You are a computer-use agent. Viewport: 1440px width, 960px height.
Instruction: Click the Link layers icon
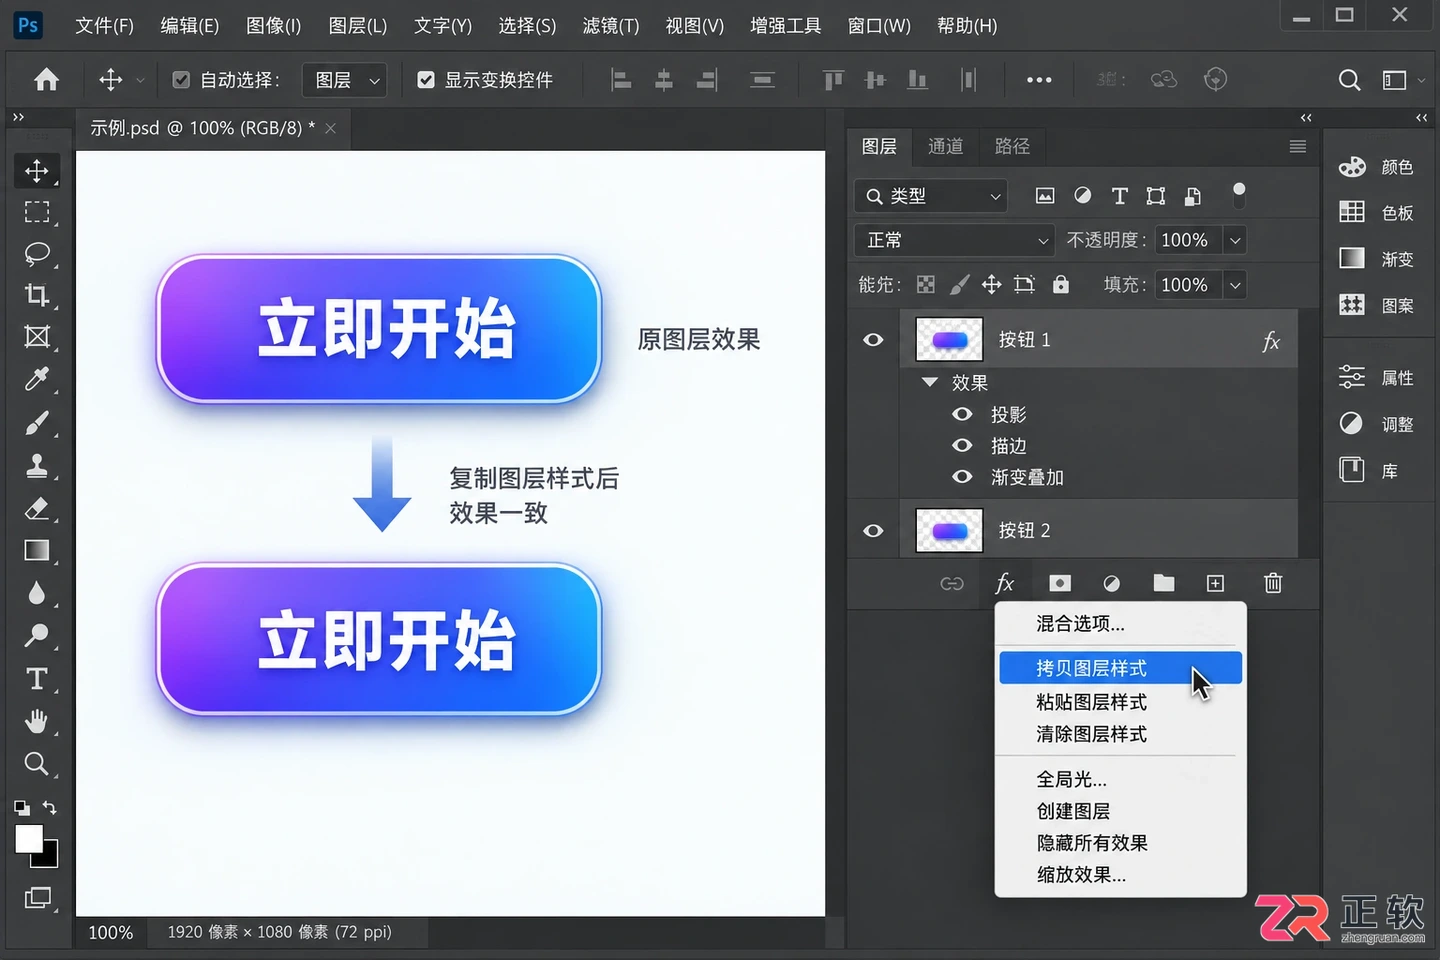point(952,583)
